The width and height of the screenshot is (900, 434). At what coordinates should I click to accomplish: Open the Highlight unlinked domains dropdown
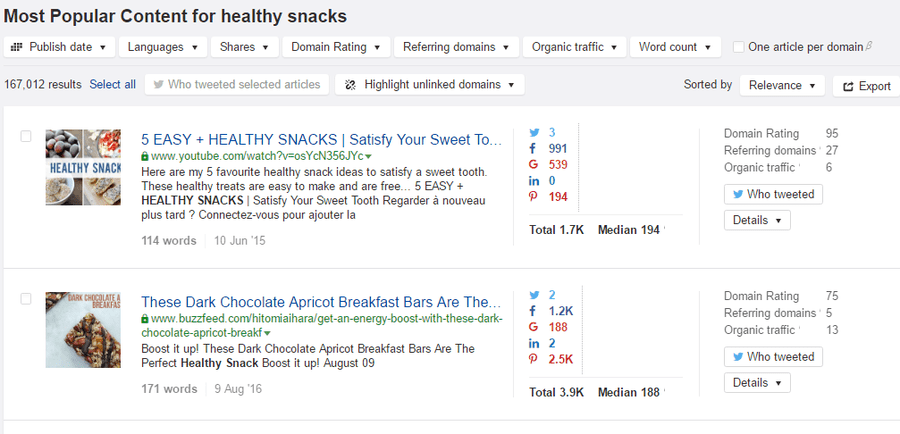coord(430,85)
